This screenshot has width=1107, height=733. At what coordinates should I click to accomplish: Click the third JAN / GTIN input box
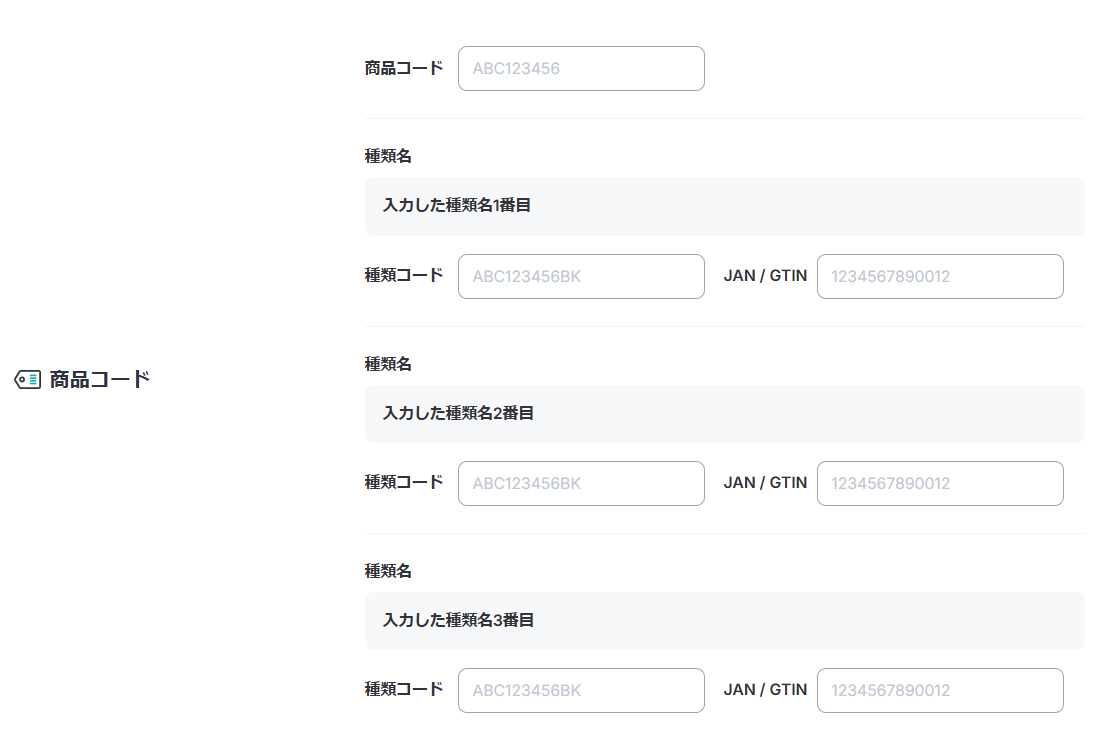[939, 690]
